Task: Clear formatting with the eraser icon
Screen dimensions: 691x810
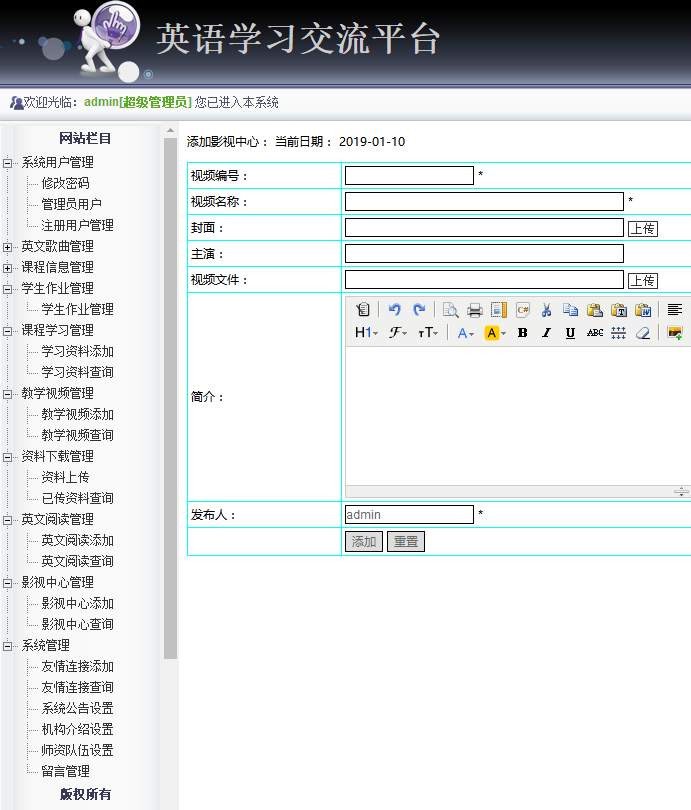Action: pyautogui.click(x=643, y=333)
